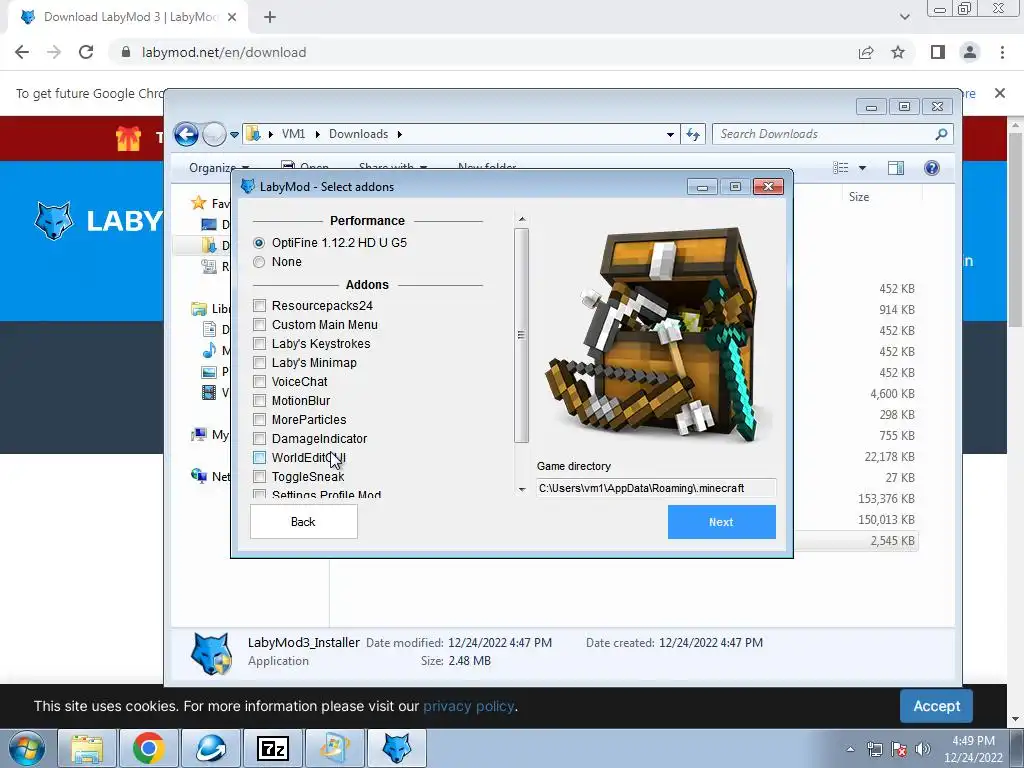The height and width of the screenshot is (768, 1024).
Task: Expand the arrow after Downloads in the address bar
Action: (x=400, y=134)
